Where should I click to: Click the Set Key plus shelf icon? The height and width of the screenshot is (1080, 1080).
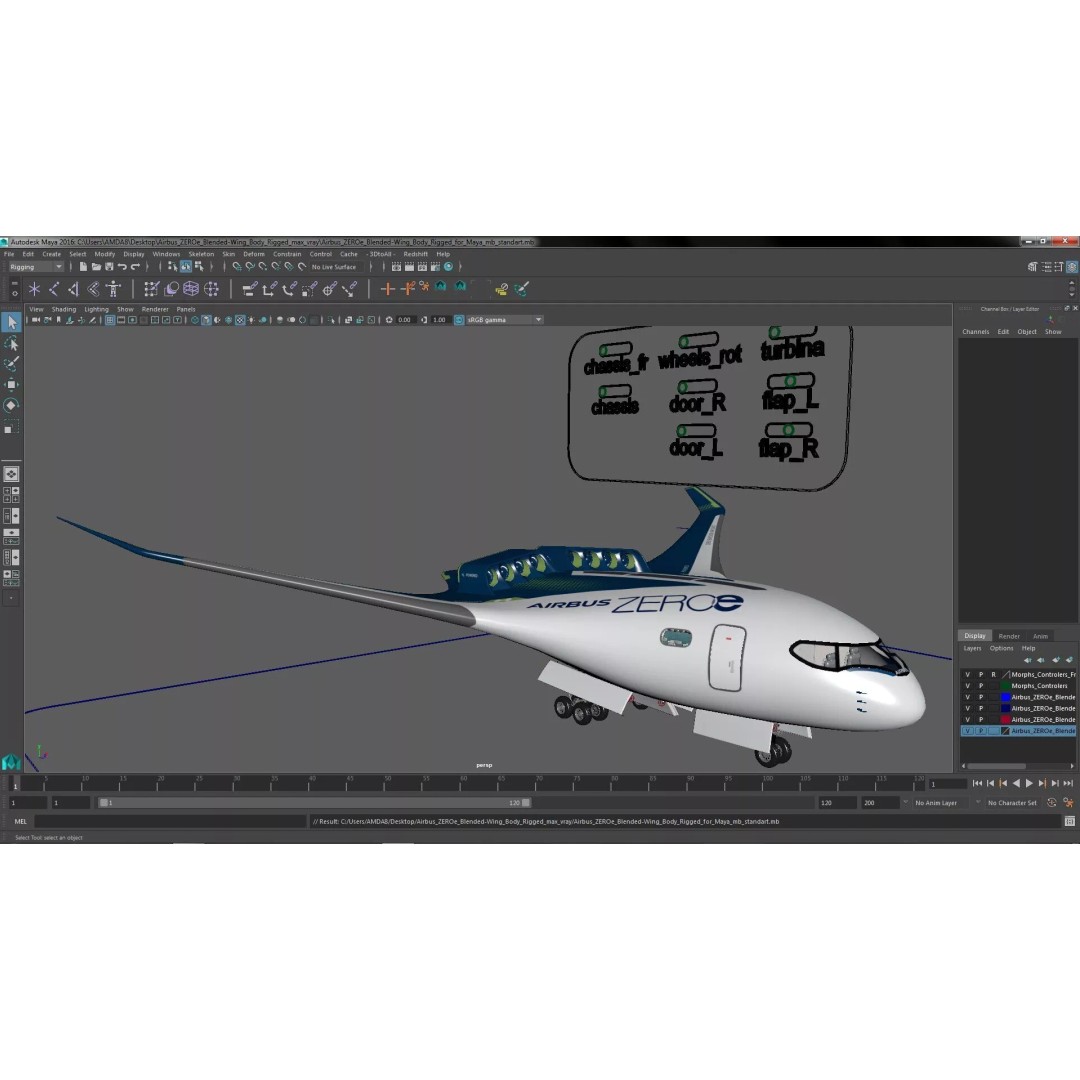coord(388,289)
